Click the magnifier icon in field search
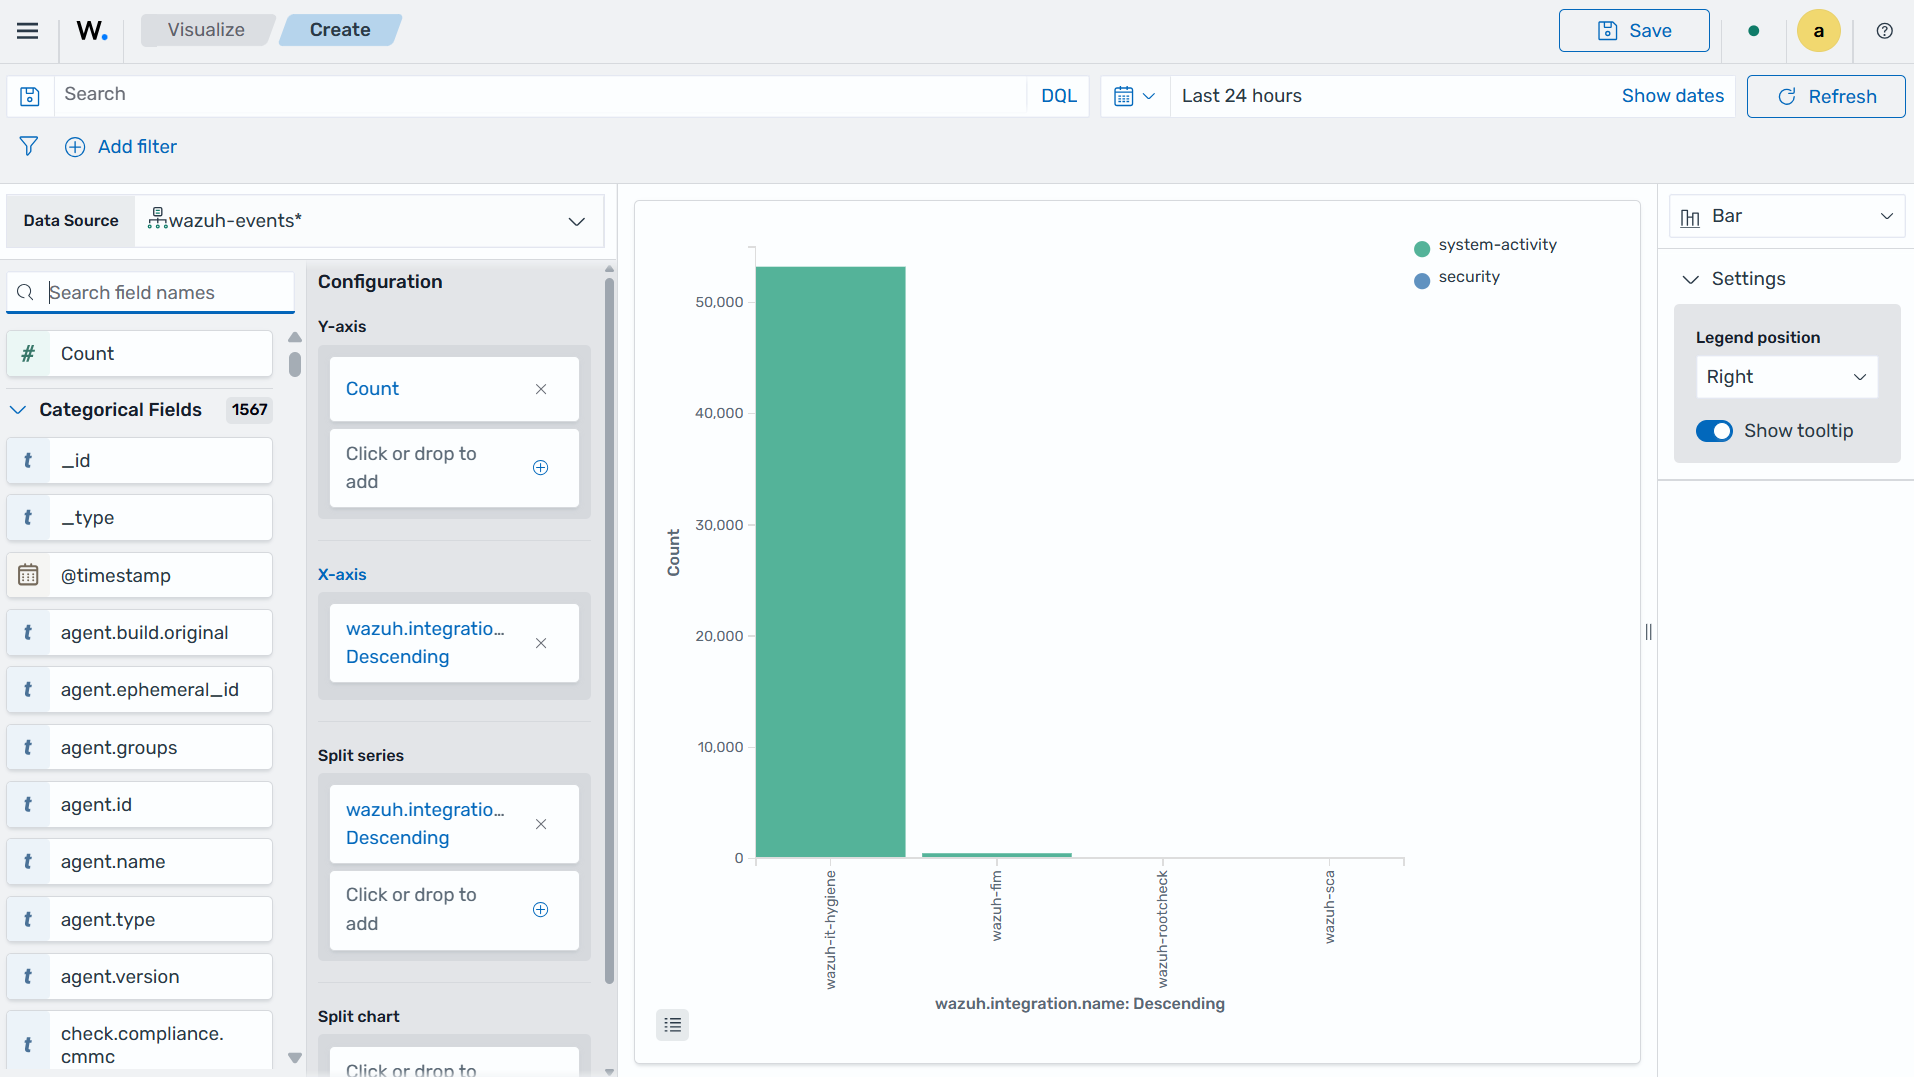The width and height of the screenshot is (1914, 1077). point(26,292)
